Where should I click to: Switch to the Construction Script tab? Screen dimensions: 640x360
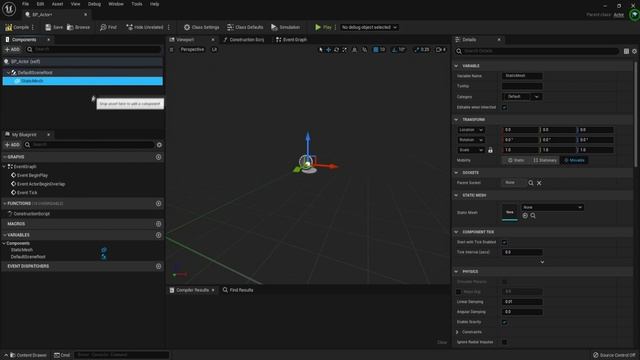tap(244, 40)
